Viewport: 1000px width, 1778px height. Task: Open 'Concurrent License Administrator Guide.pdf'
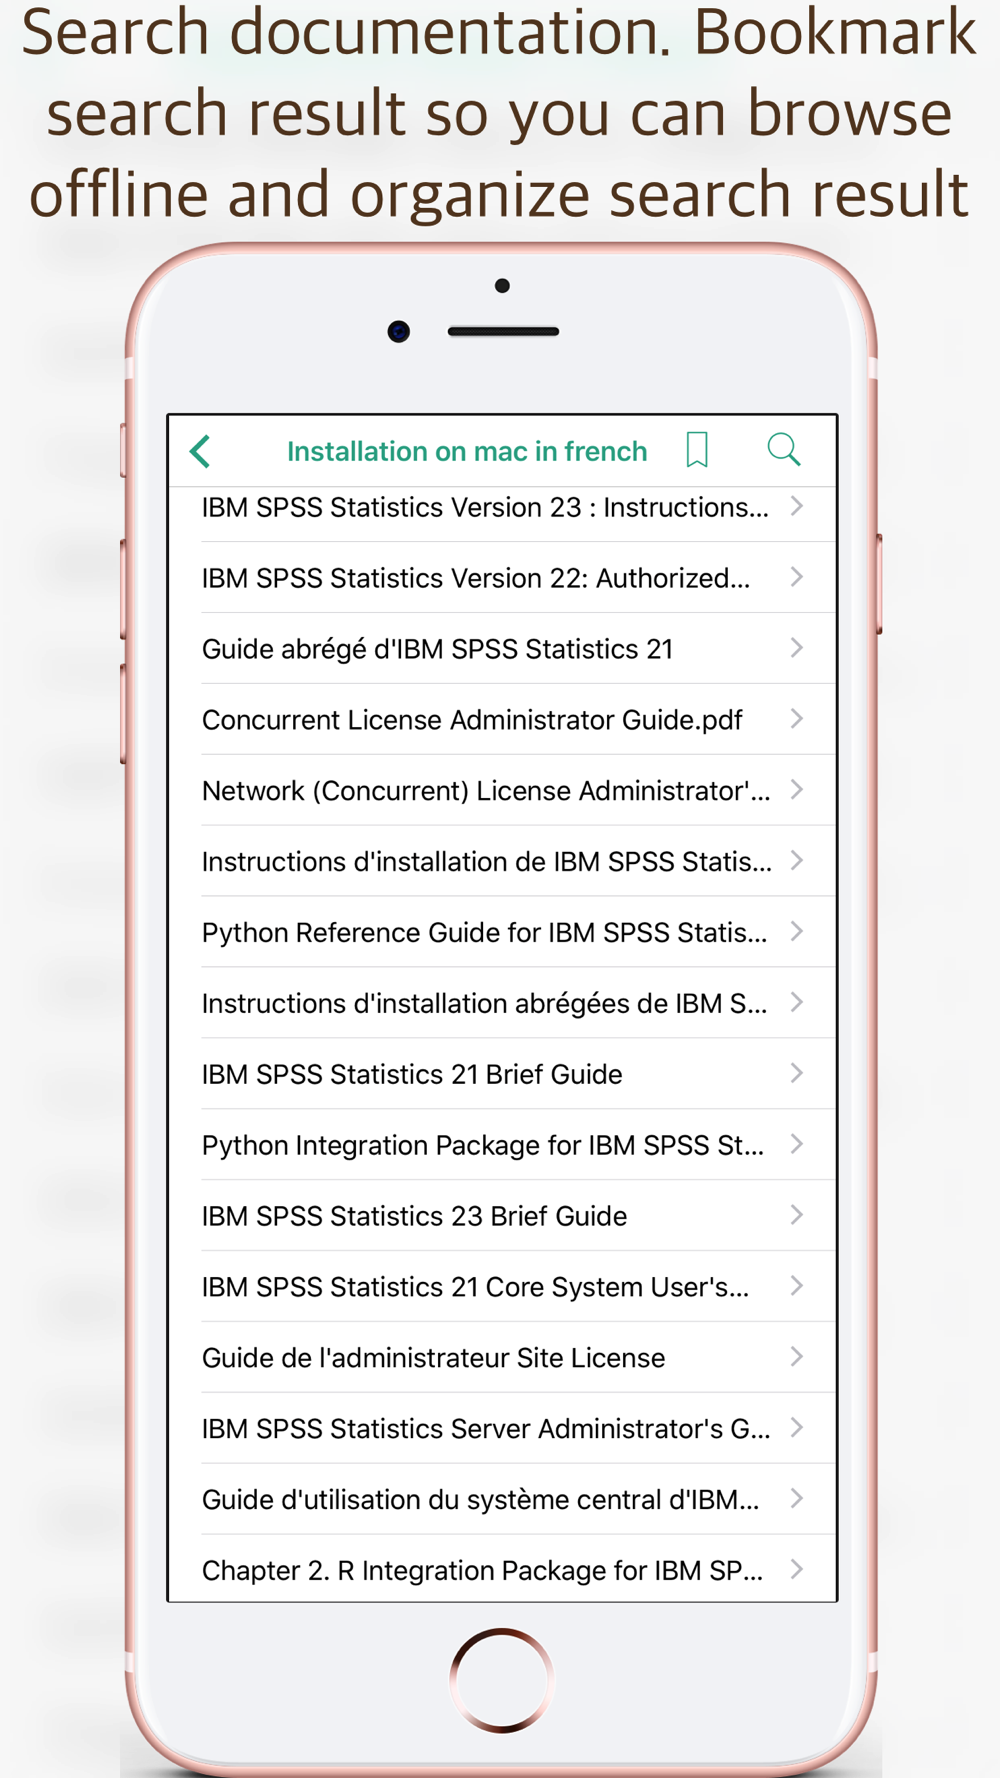click(x=503, y=720)
